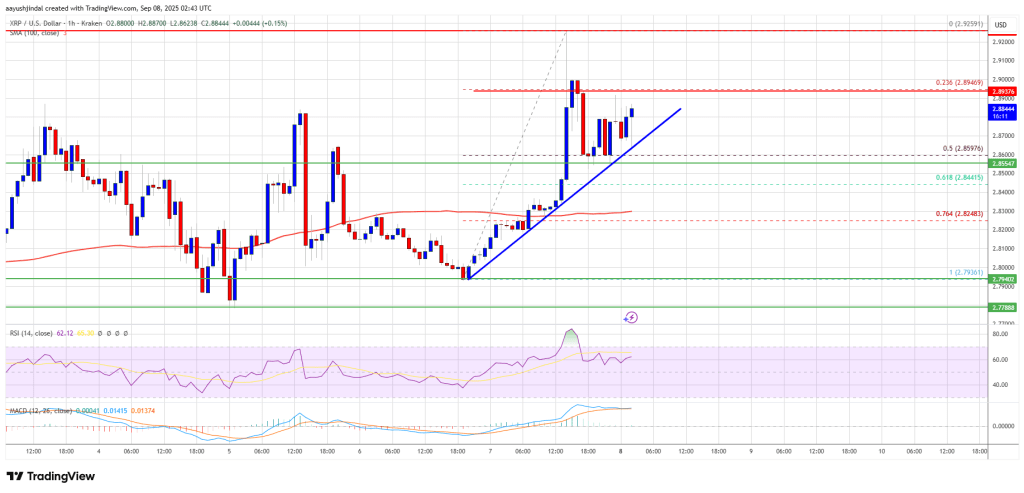Select the MACD (12, 26, close) legend
The width and height of the screenshot is (1024, 493).
[x=38, y=409]
